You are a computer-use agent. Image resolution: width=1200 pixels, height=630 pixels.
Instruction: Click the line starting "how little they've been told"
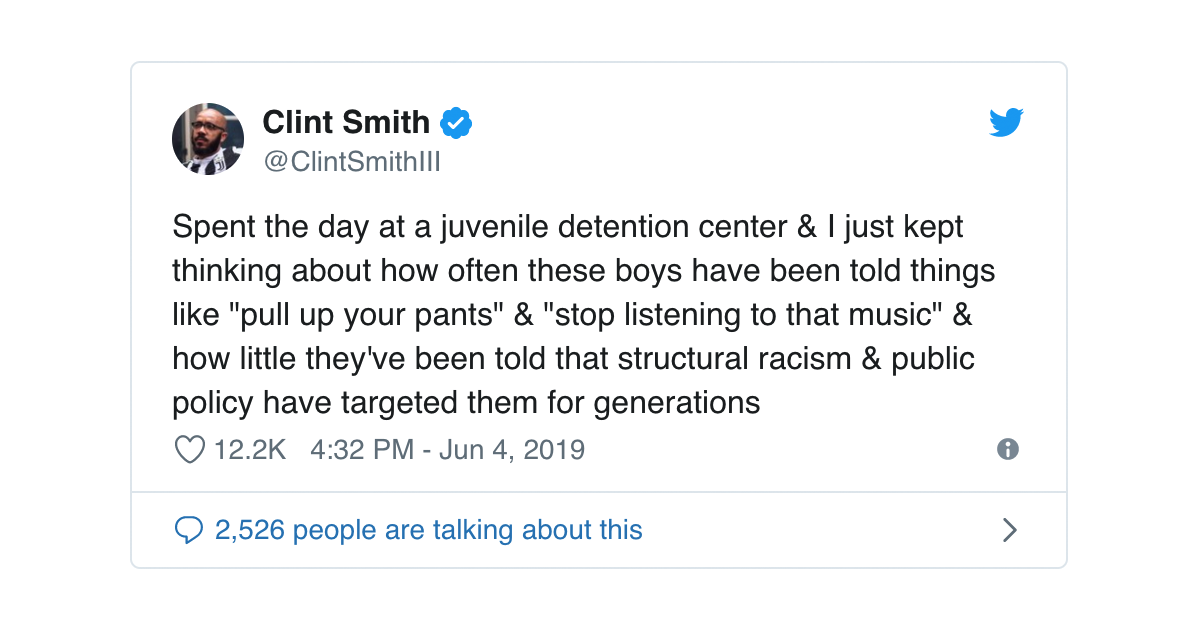573,359
